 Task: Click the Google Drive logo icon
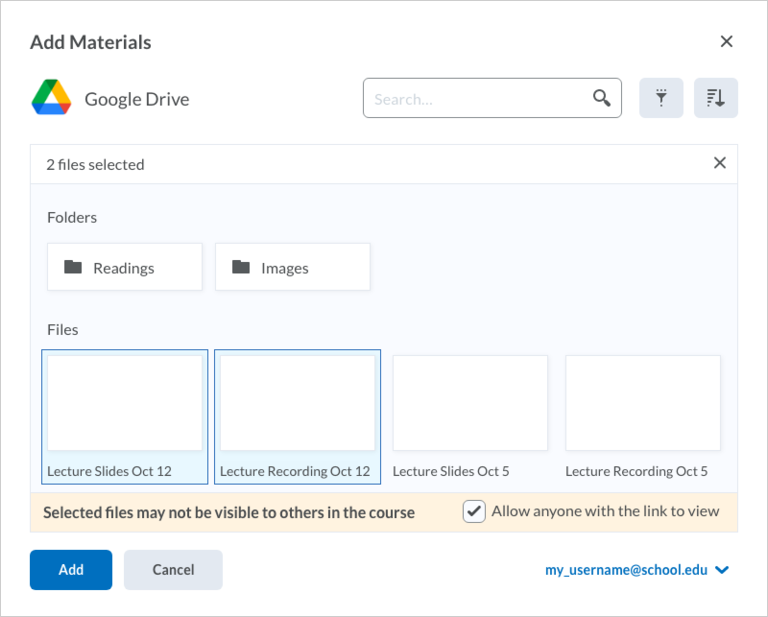point(51,97)
